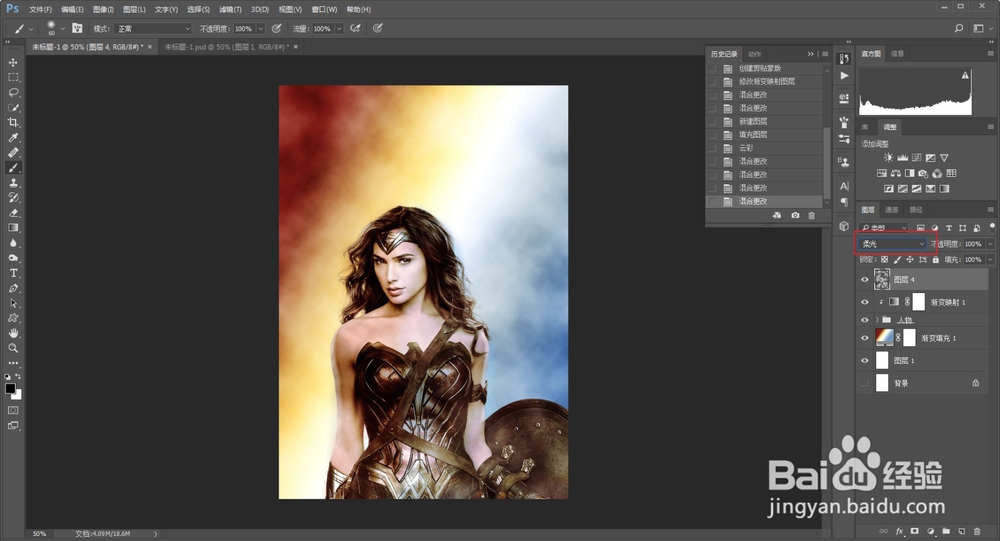Set history brush source for 云彩 state

pyautogui.click(x=712, y=148)
